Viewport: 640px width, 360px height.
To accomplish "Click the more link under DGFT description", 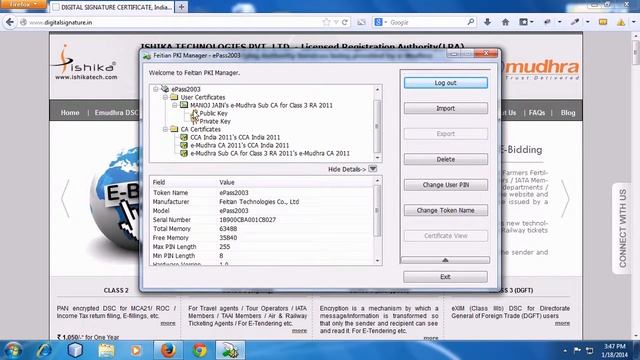I will click(x=562, y=323).
